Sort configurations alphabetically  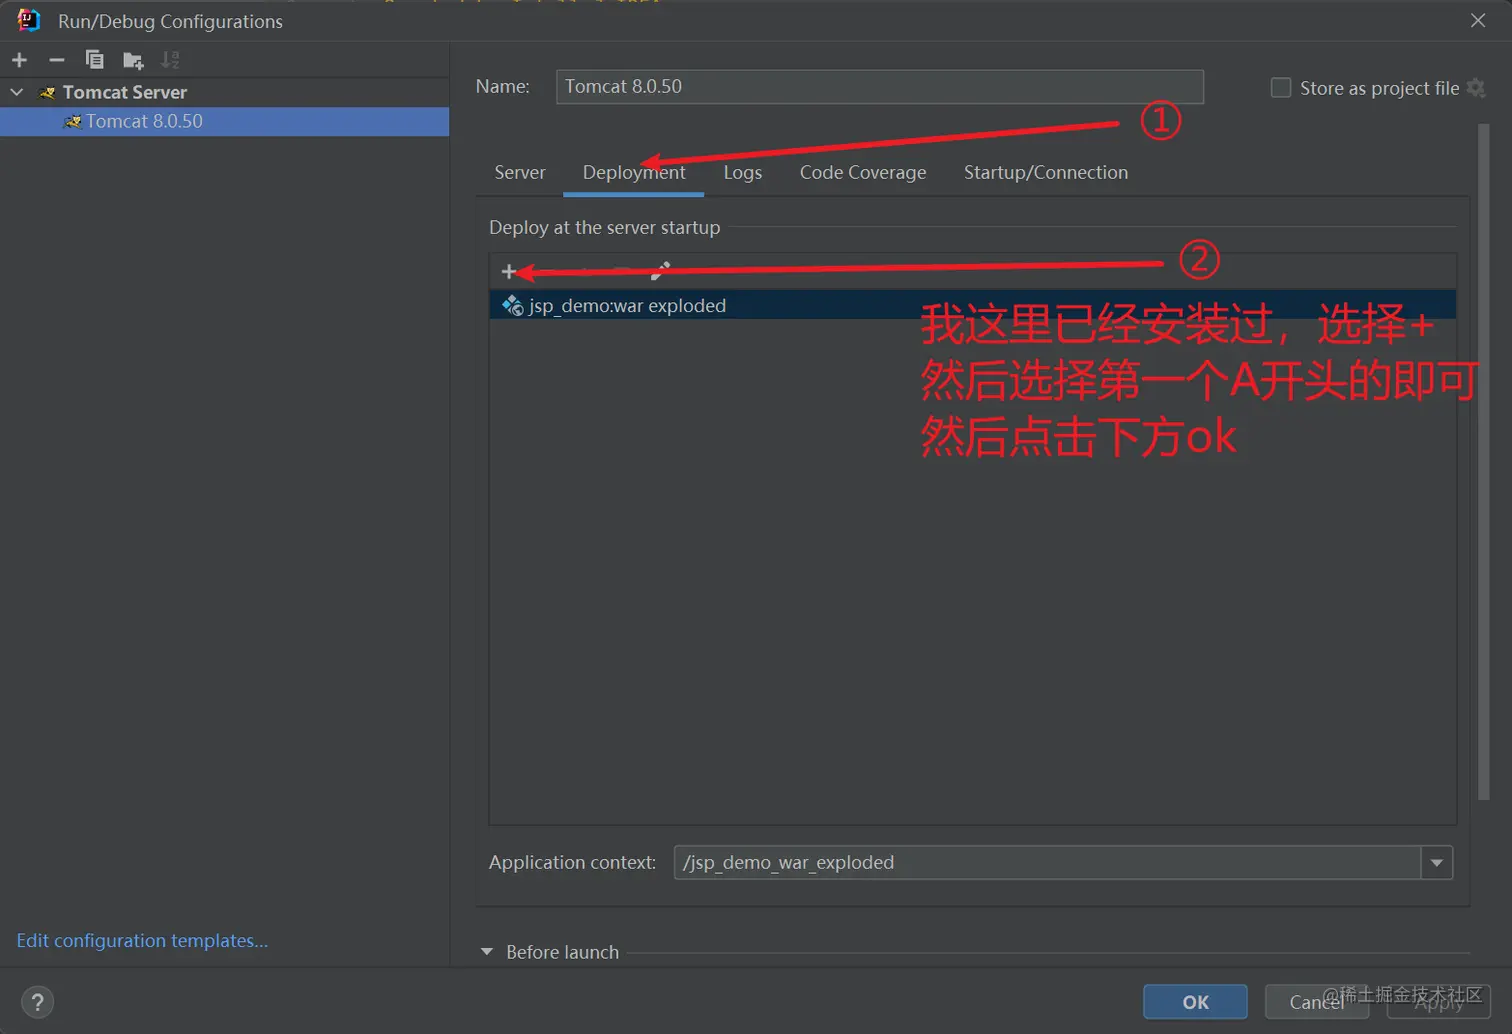pyautogui.click(x=171, y=60)
